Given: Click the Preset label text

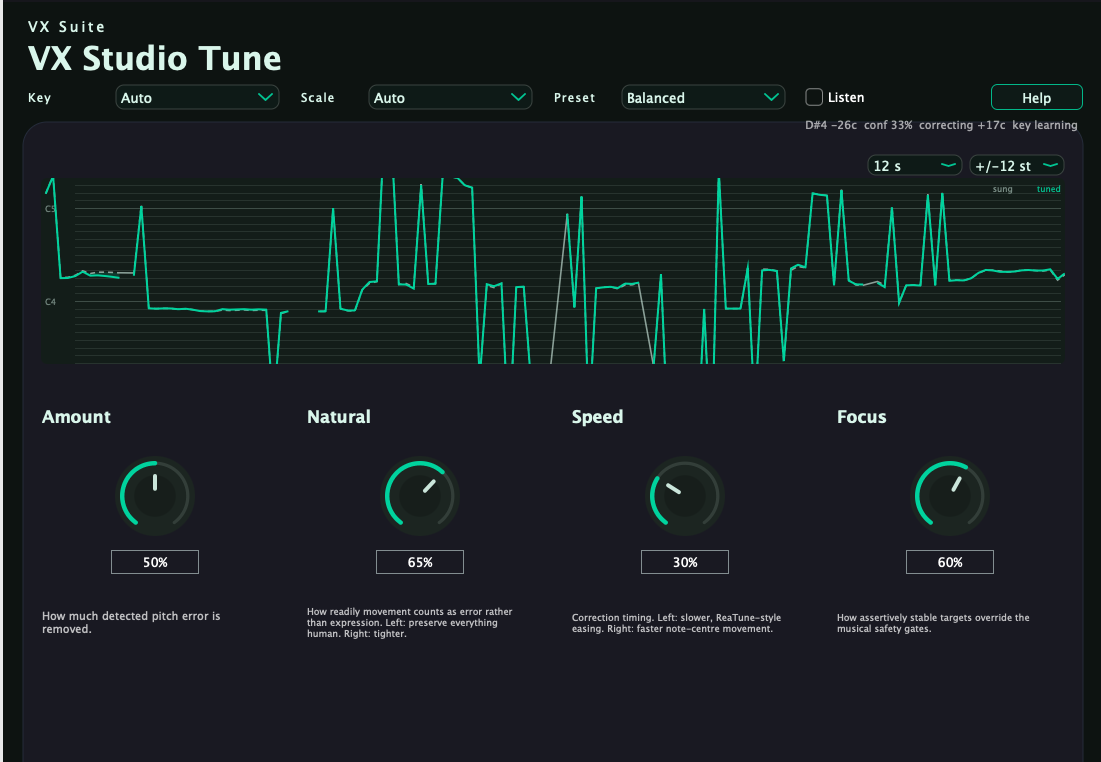Looking at the screenshot, I should coord(574,98).
